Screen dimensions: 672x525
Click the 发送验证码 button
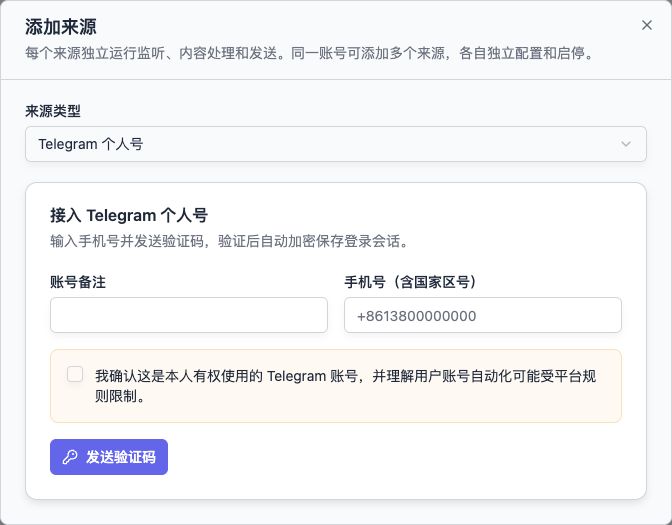point(109,457)
